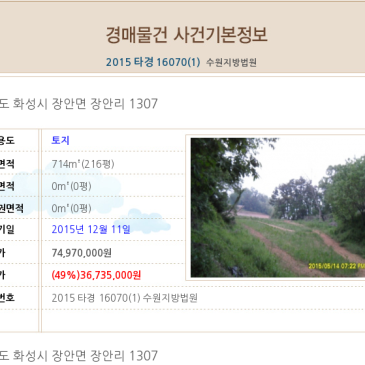The height and width of the screenshot is (365, 365).
Task: Open the 2015년 12월 11일 sale date link
Action: [x=91, y=229]
